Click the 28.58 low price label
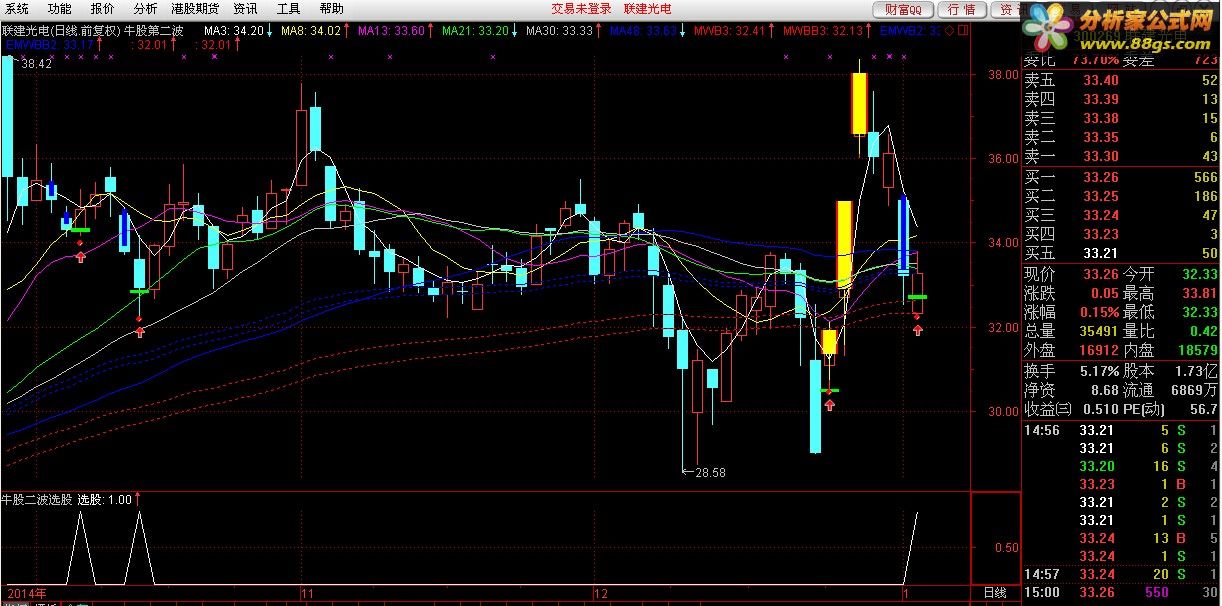The width and height of the screenshot is (1222, 606). (x=709, y=472)
